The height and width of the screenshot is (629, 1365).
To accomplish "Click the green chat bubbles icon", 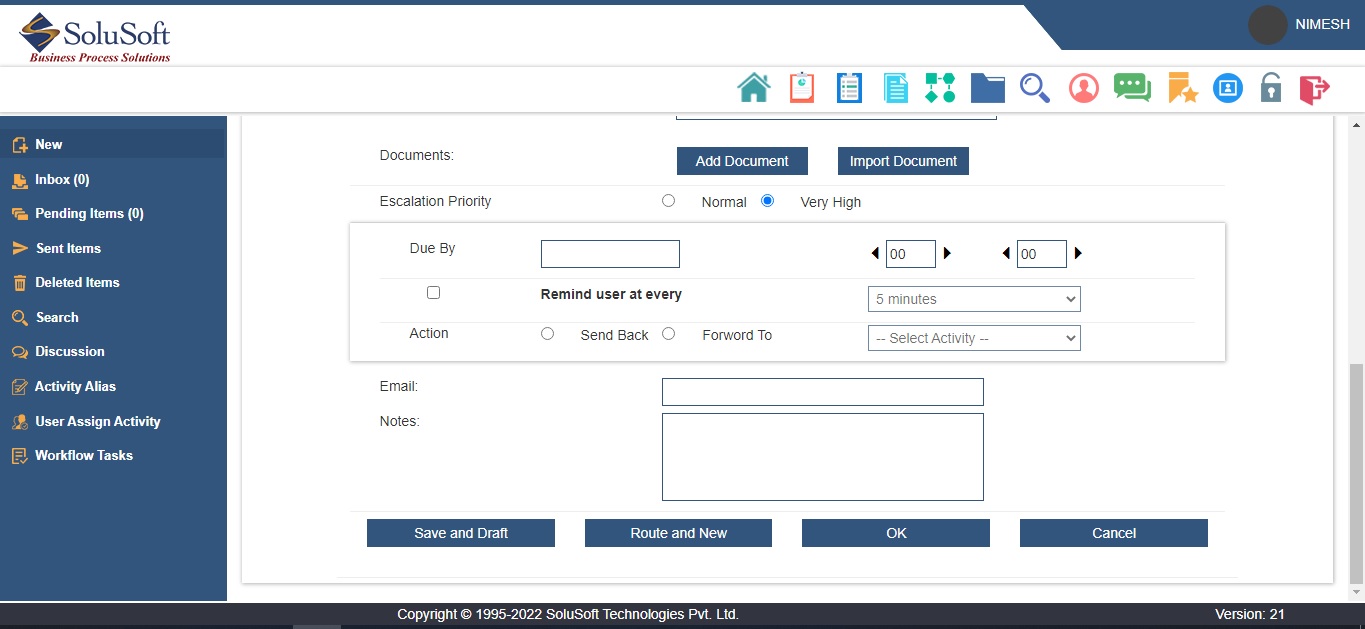I will [x=1132, y=88].
